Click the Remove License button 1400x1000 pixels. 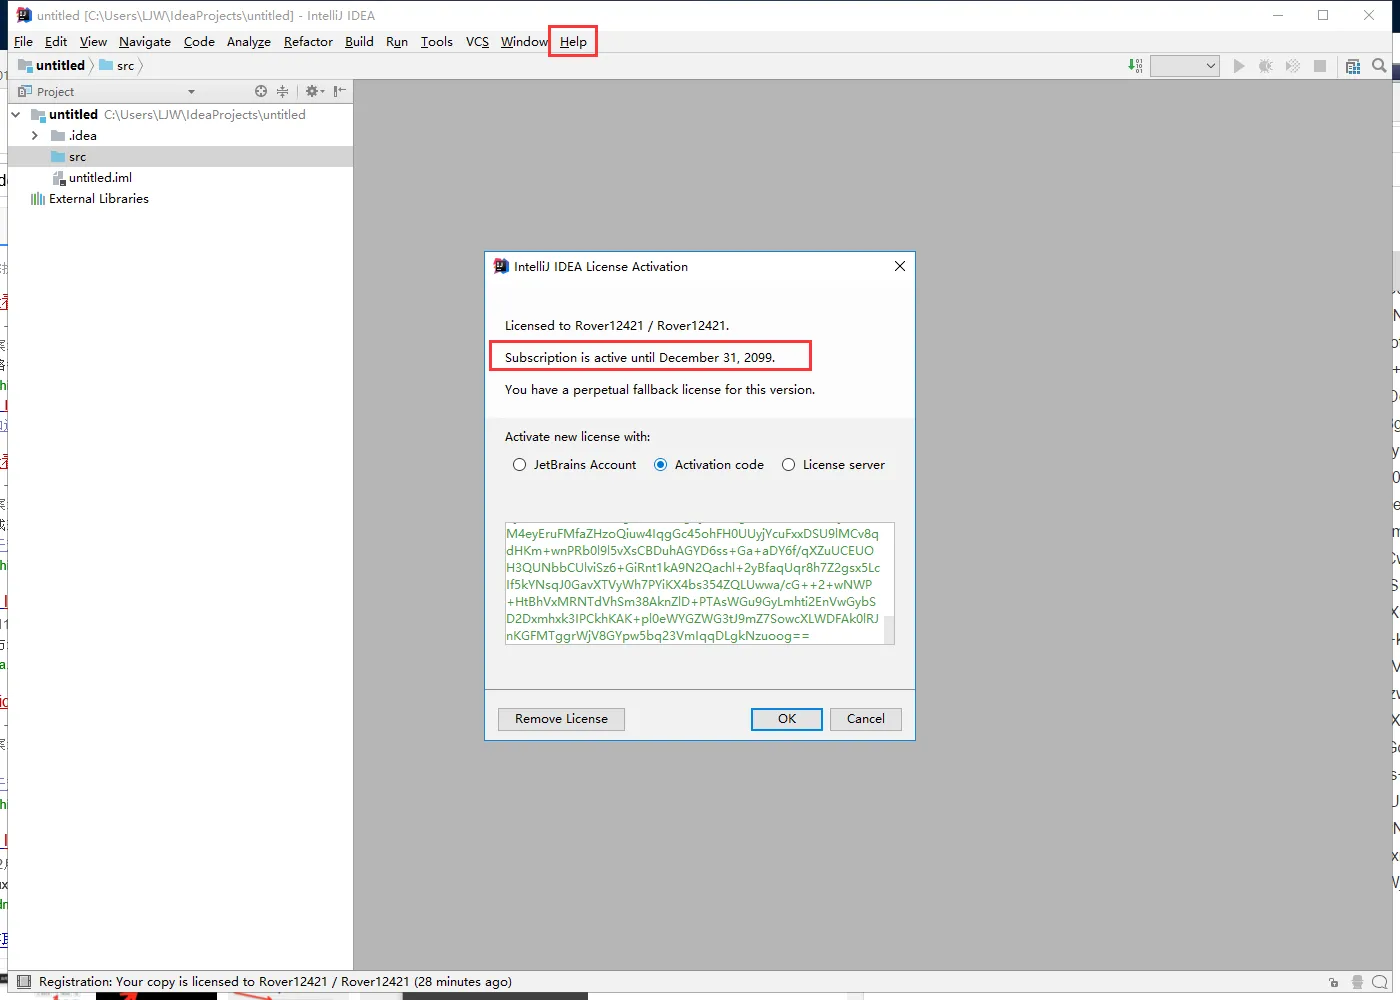point(561,719)
